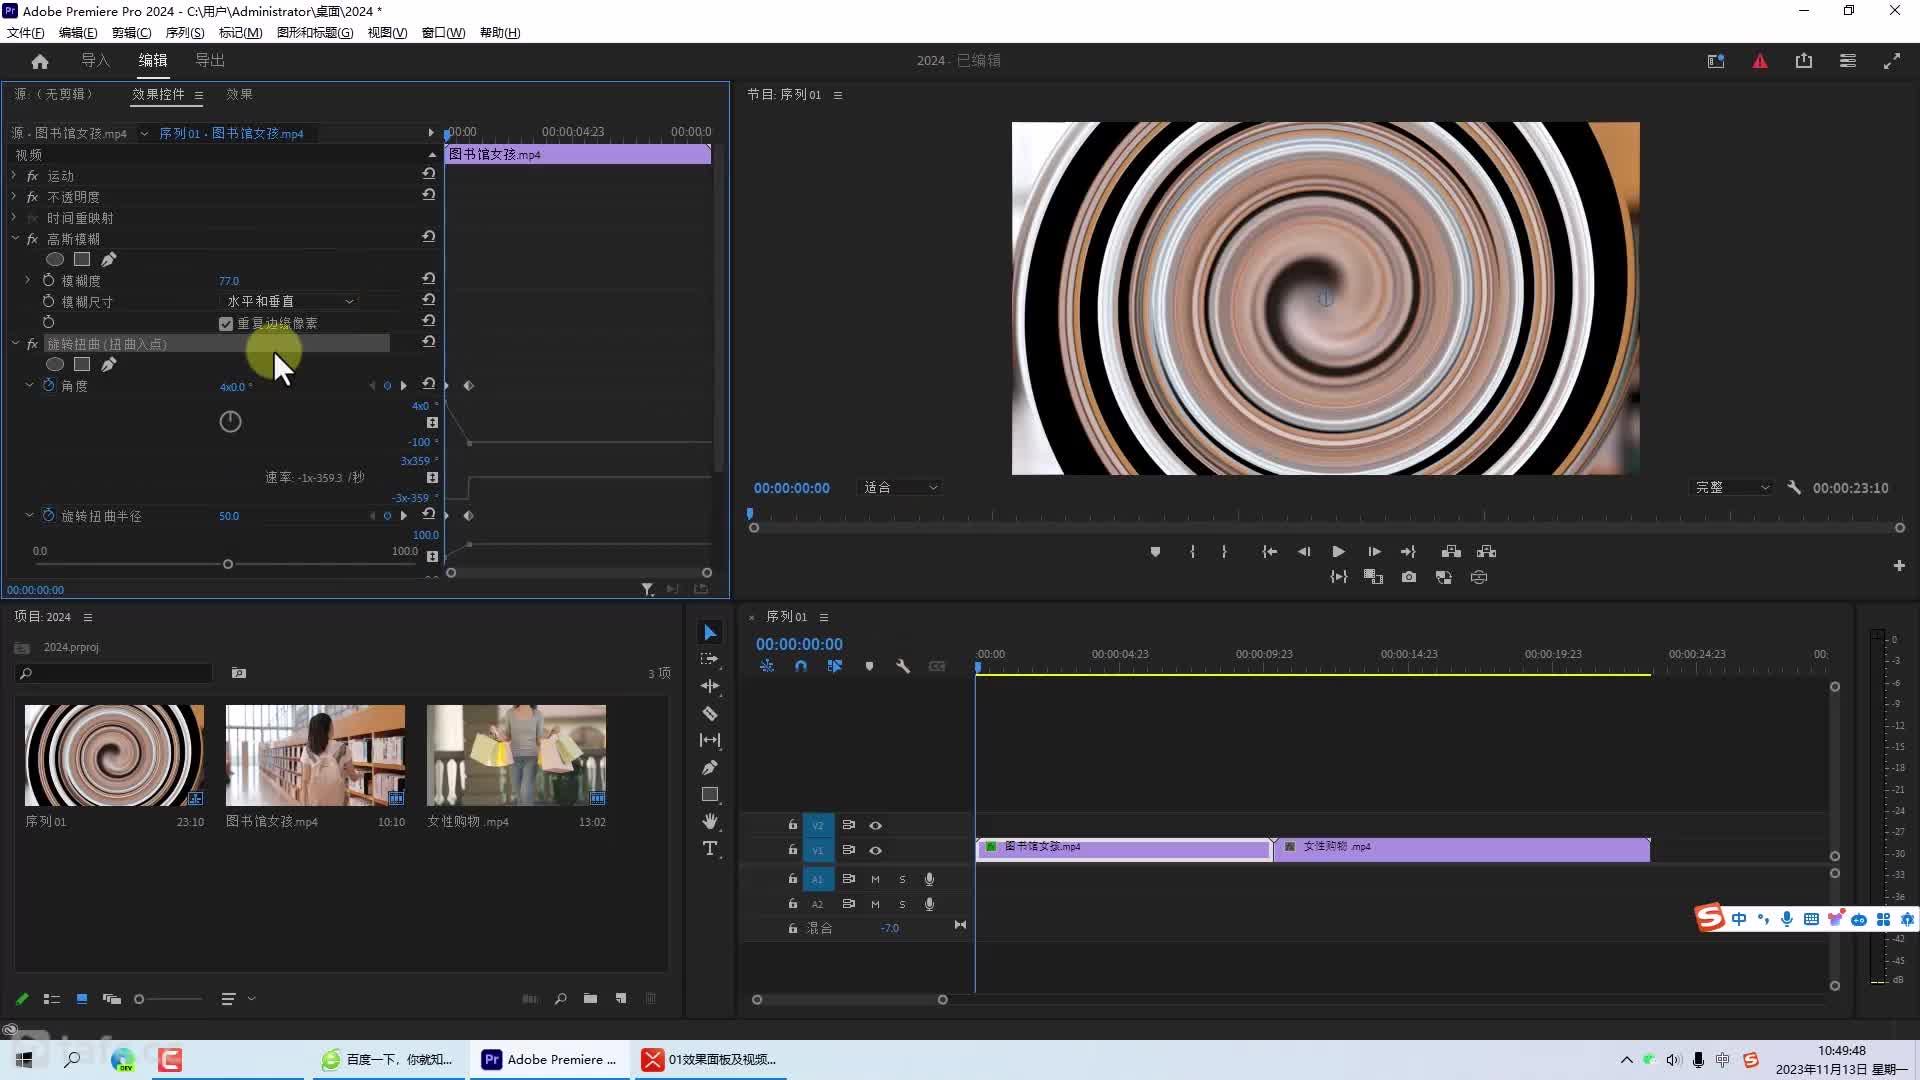This screenshot has height=1080, width=1920.
Task: Toggle lock on track V1
Action: 793,850
